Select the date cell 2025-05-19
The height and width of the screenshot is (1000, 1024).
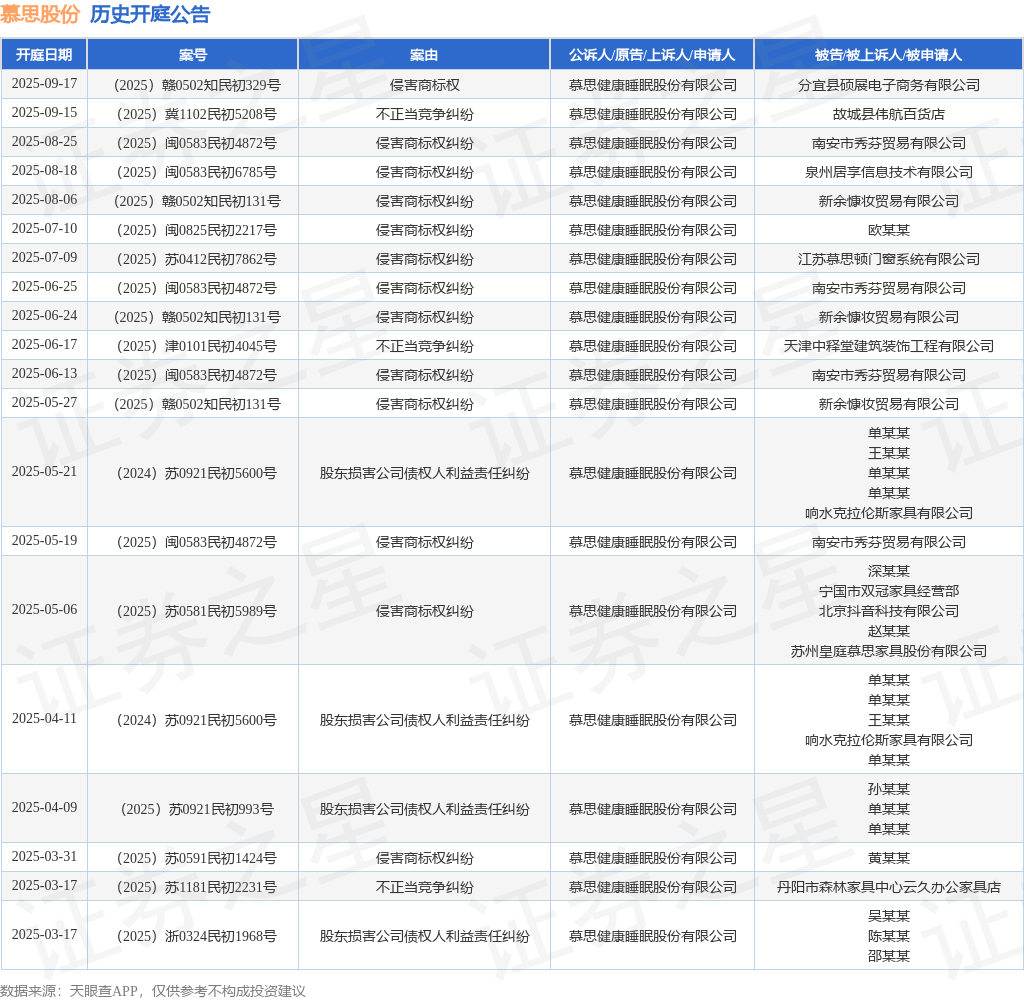[x=44, y=541]
